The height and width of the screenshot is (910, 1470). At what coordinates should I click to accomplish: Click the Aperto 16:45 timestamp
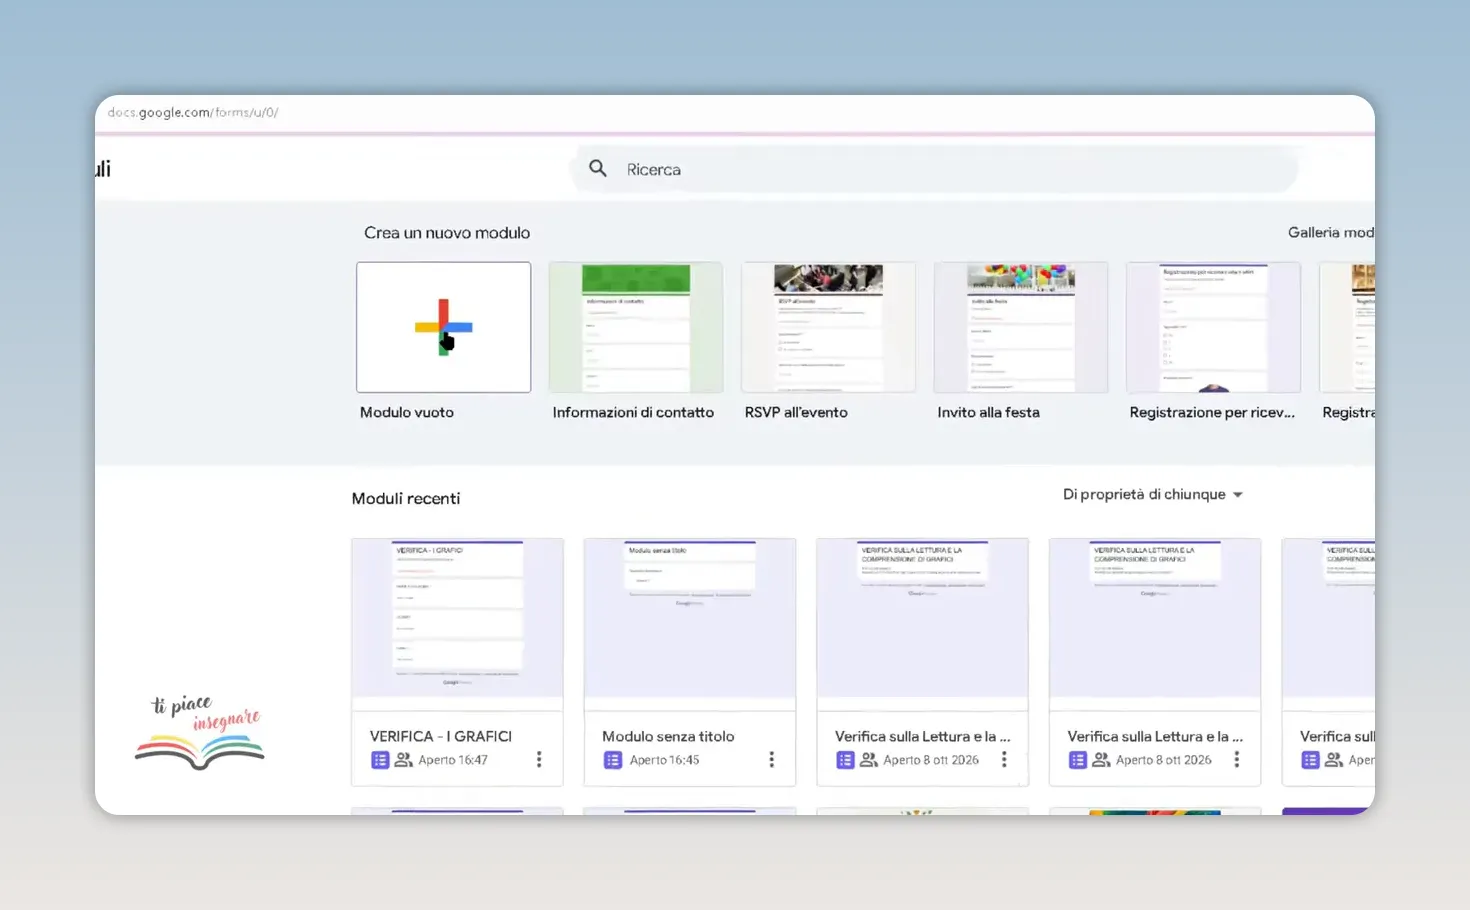pos(664,760)
